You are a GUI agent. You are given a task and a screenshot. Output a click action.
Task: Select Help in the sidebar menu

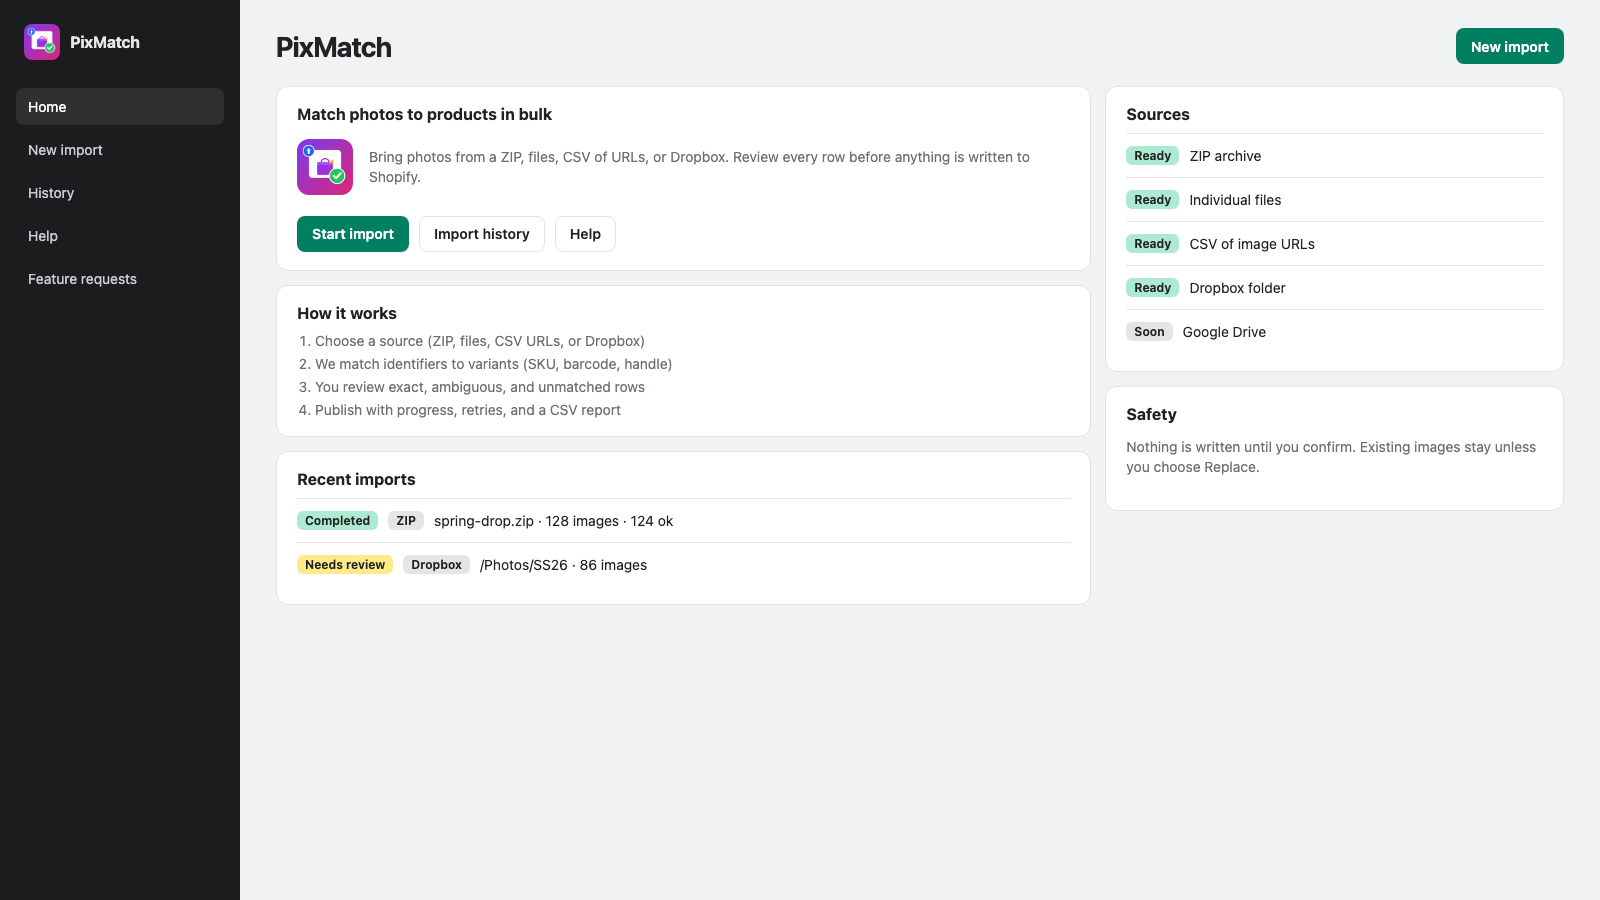(120, 236)
